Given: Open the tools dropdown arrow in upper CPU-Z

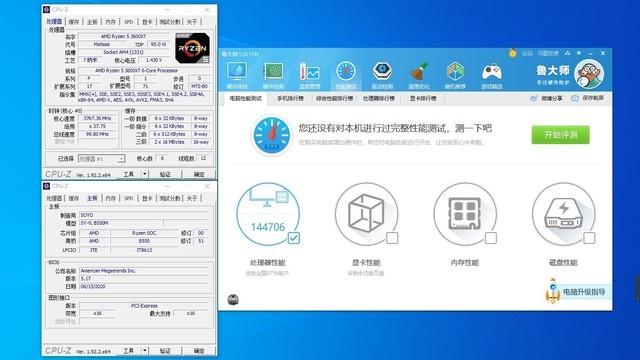Looking at the screenshot, I should coord(144,174).
